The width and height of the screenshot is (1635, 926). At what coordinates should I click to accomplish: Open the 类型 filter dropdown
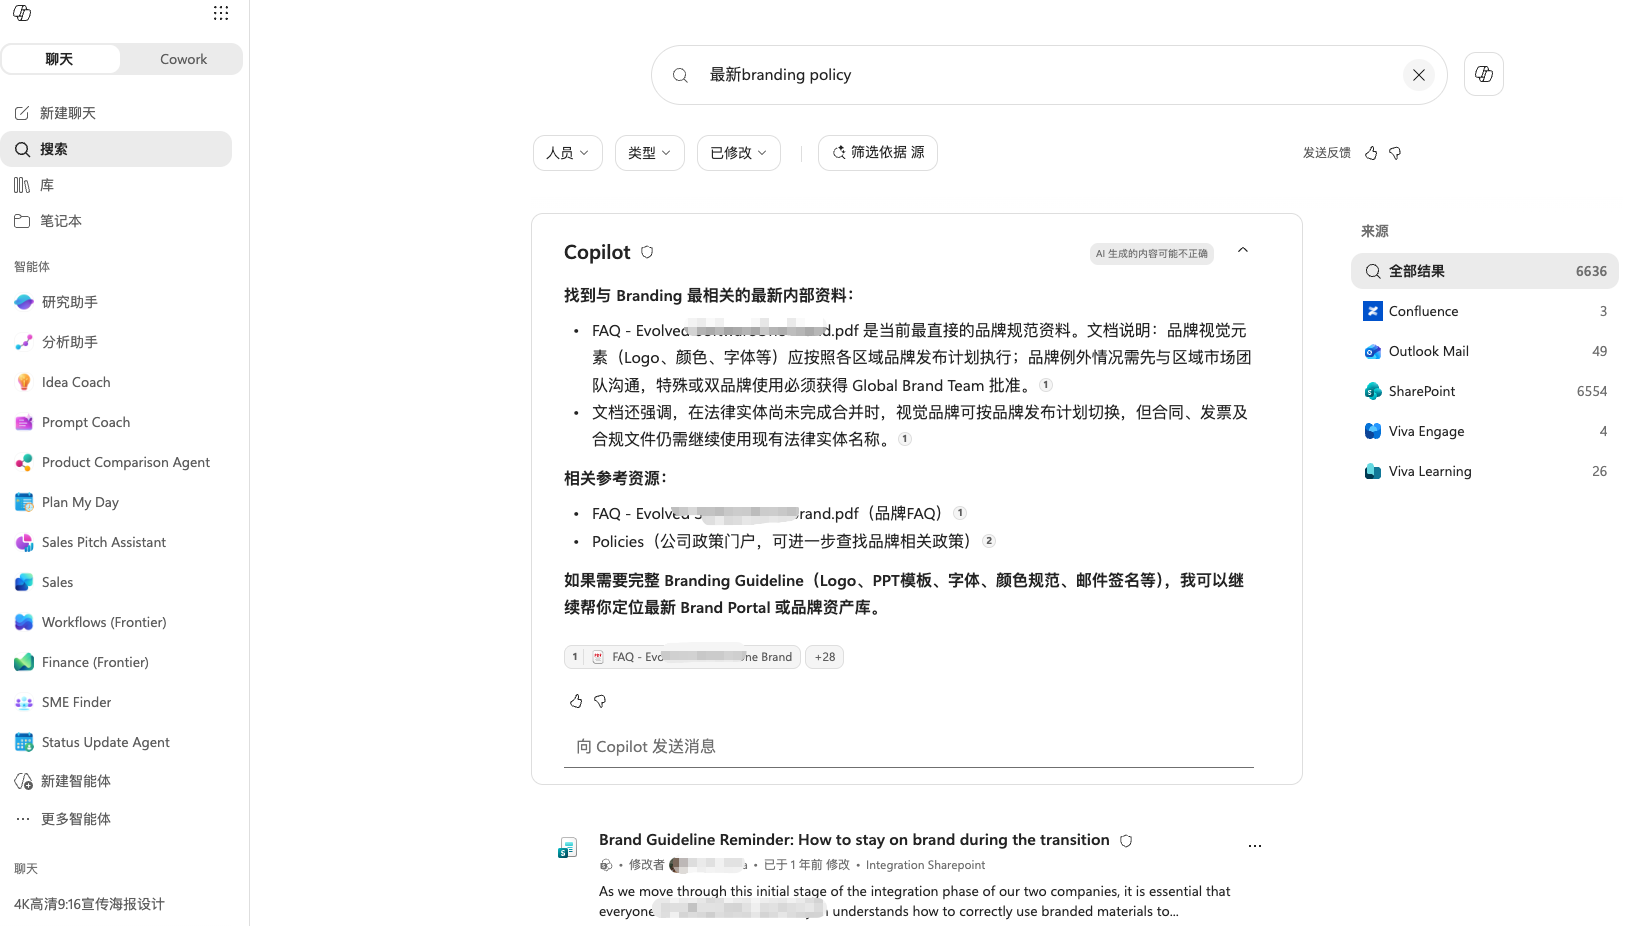point(650,153)
